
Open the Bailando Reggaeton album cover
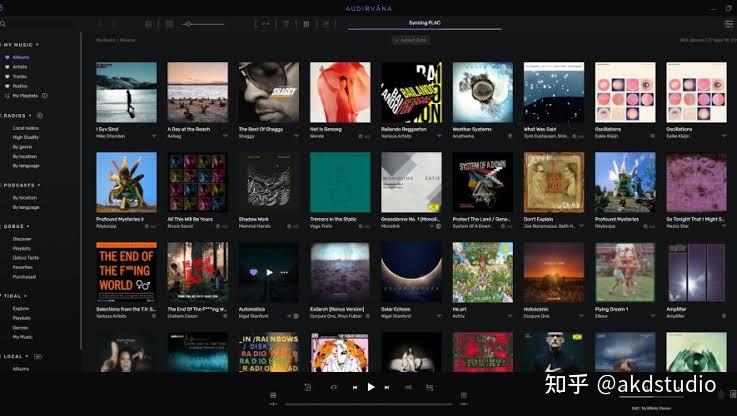pyautogui.click(x=411, y=92)
